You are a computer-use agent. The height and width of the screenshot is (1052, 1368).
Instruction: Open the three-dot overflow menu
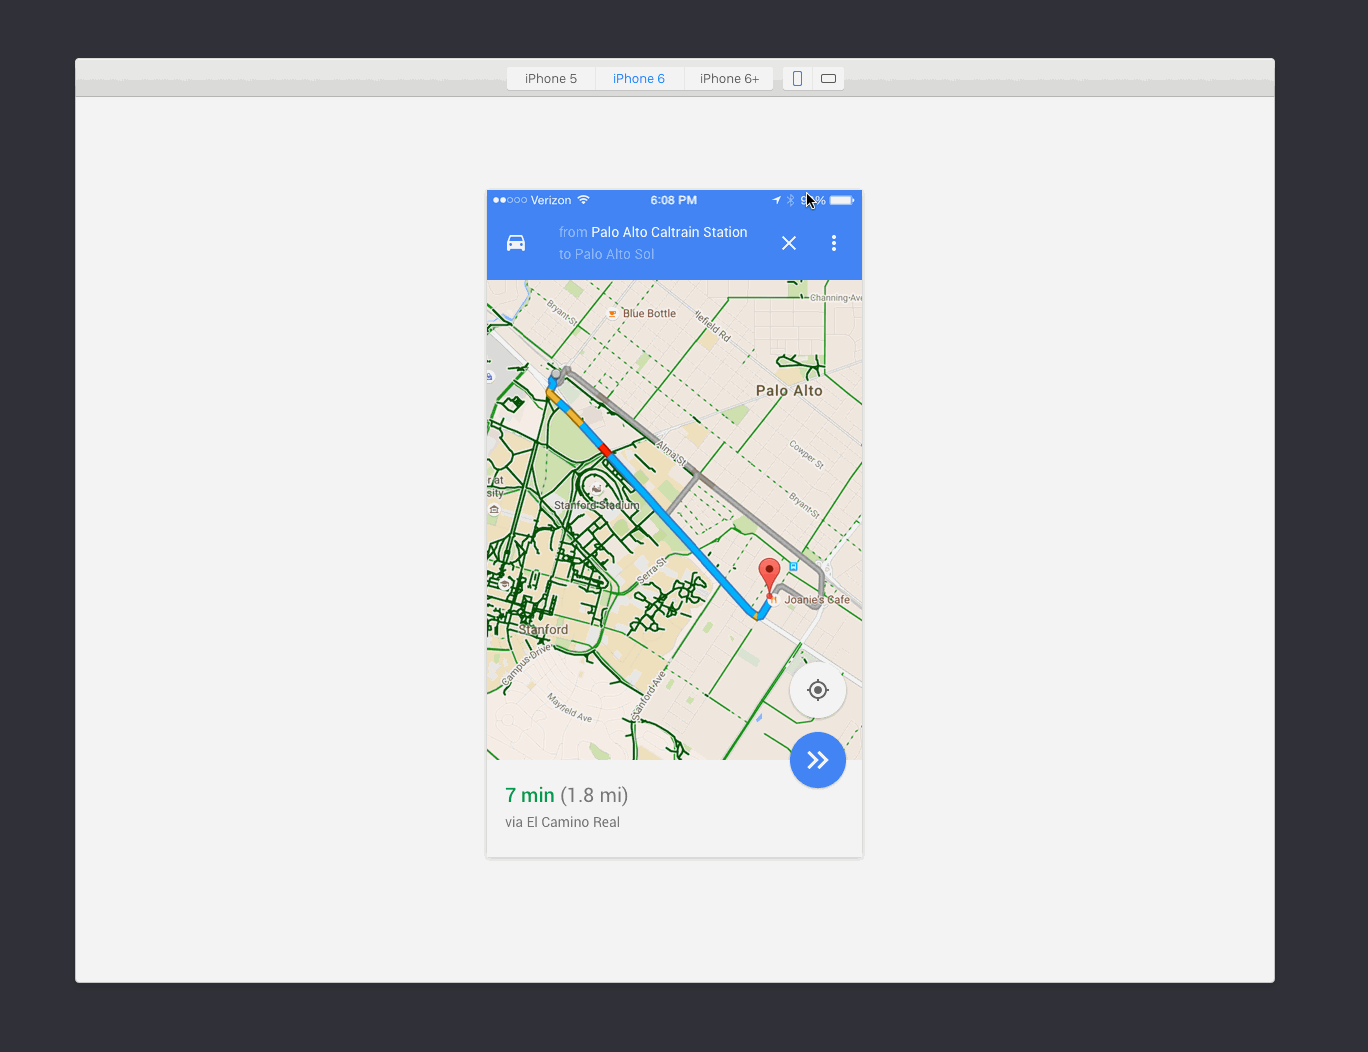[834, 243]
